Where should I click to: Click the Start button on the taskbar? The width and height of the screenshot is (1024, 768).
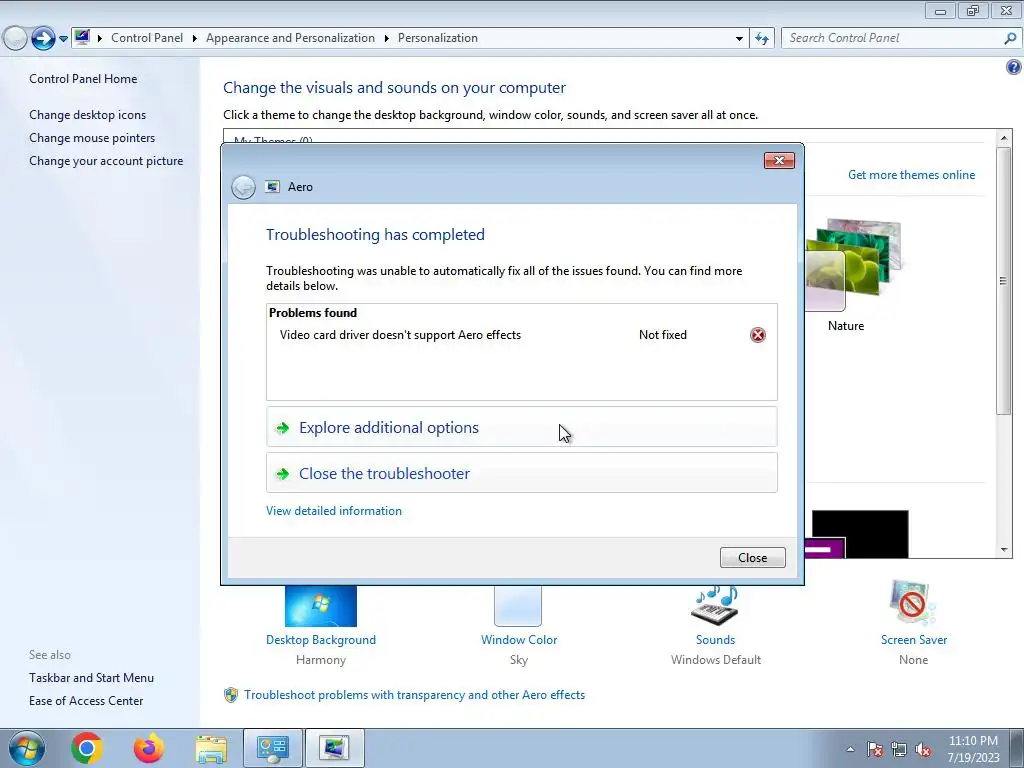click(27, 748)
